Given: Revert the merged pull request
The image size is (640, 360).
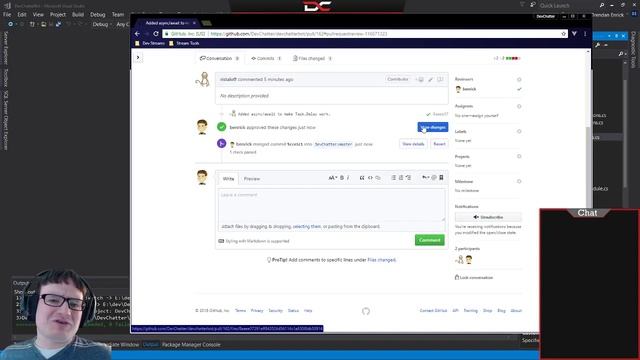Looking at the screenshot, I should pos(439,144).
